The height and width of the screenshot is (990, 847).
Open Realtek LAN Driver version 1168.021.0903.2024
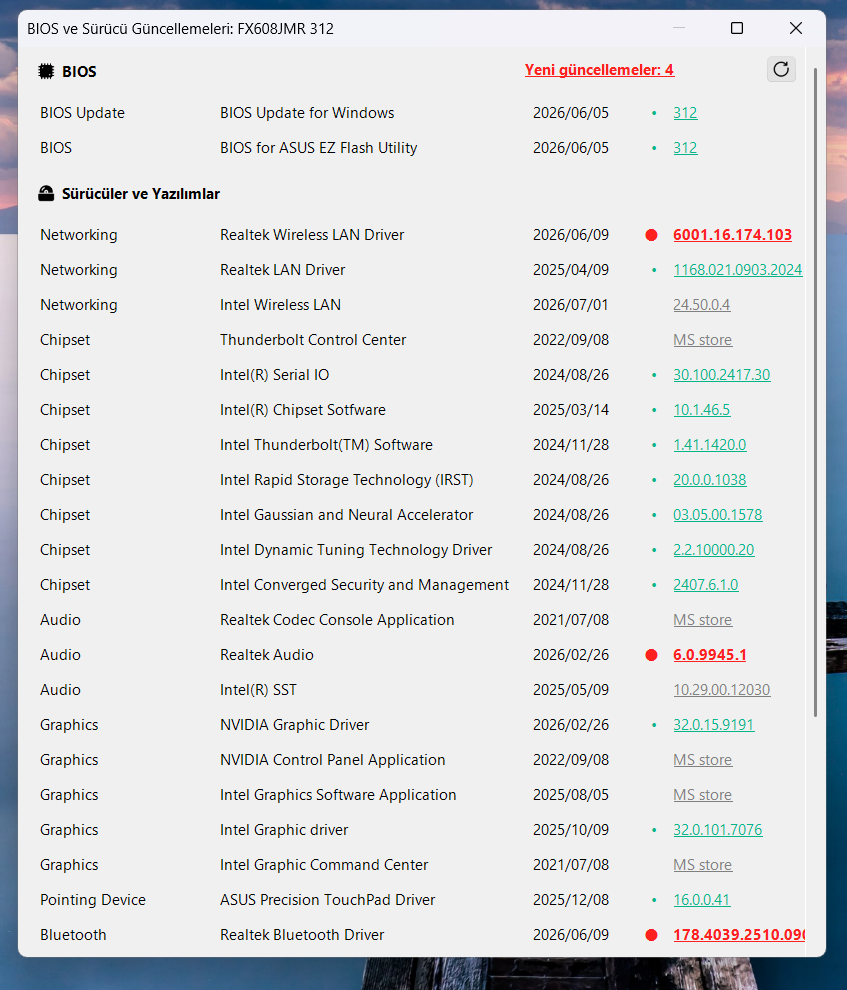pos(737,270)
